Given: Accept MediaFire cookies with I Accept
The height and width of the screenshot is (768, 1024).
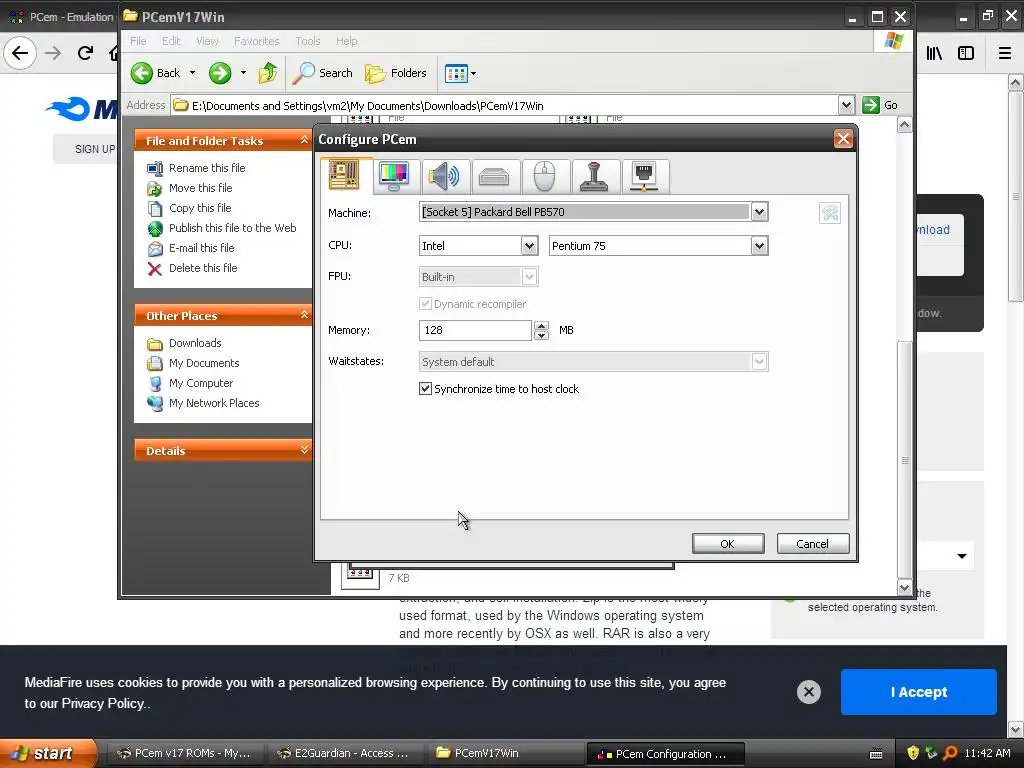Looking at the screenshot, I should (919, 692).
